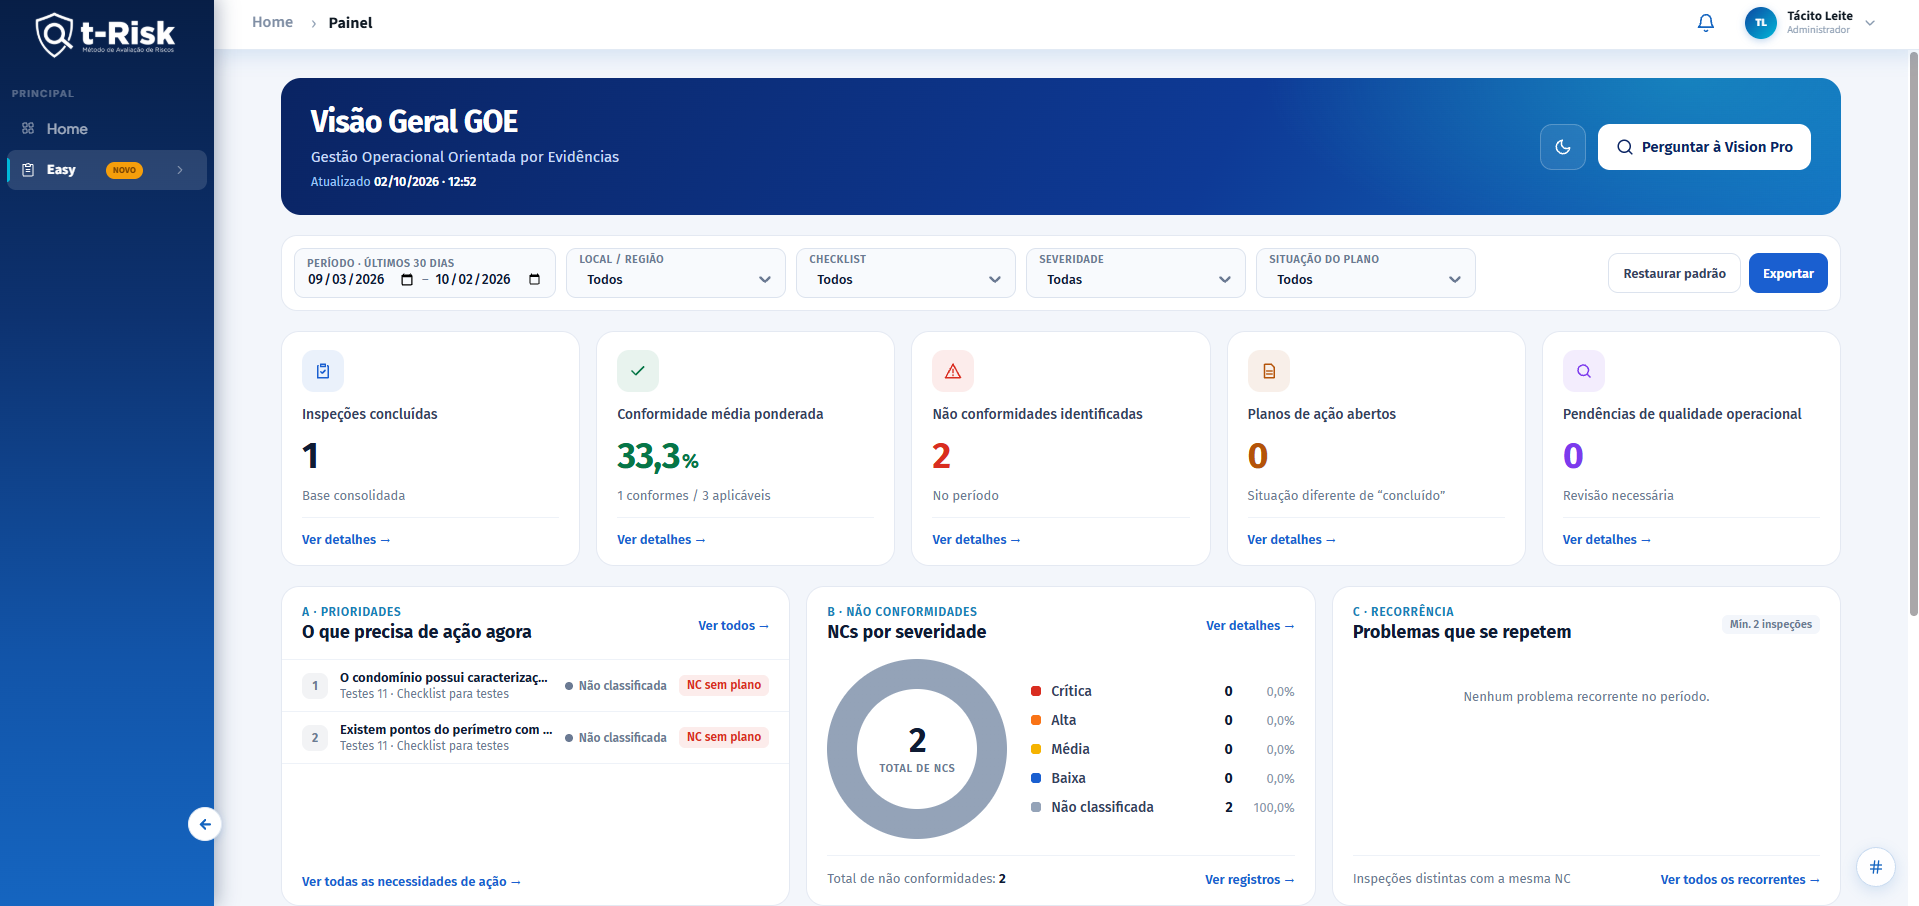
Task: Select priority row O condomínio possui caracterizaç...
Action: (x=535, y=686)
